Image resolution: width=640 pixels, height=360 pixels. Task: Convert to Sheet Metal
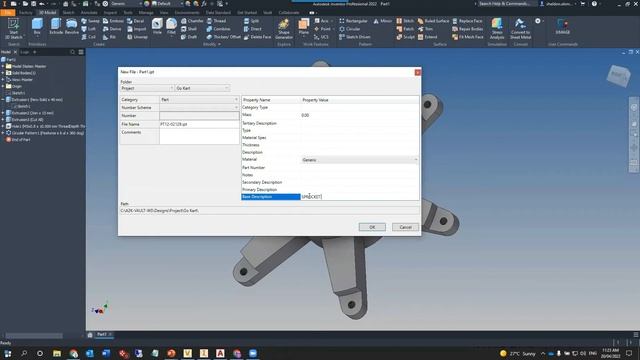pos(520,29)
